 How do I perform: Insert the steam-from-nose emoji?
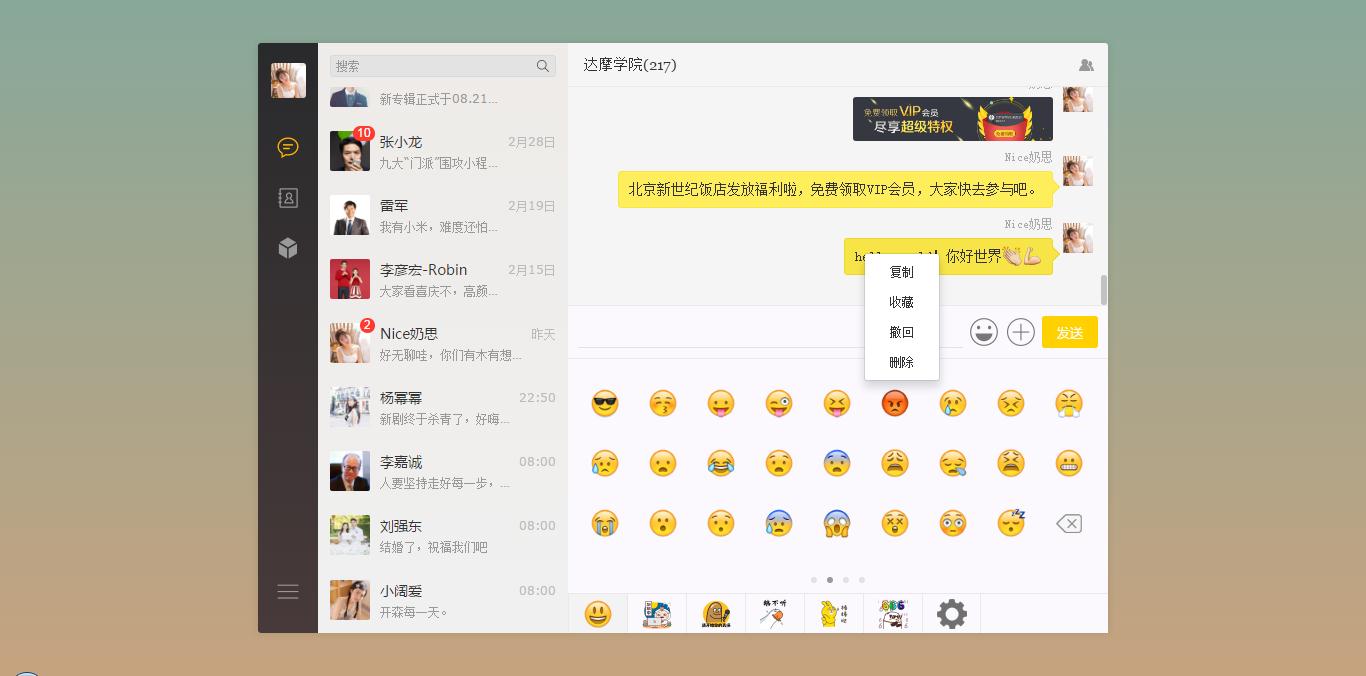1069,403
